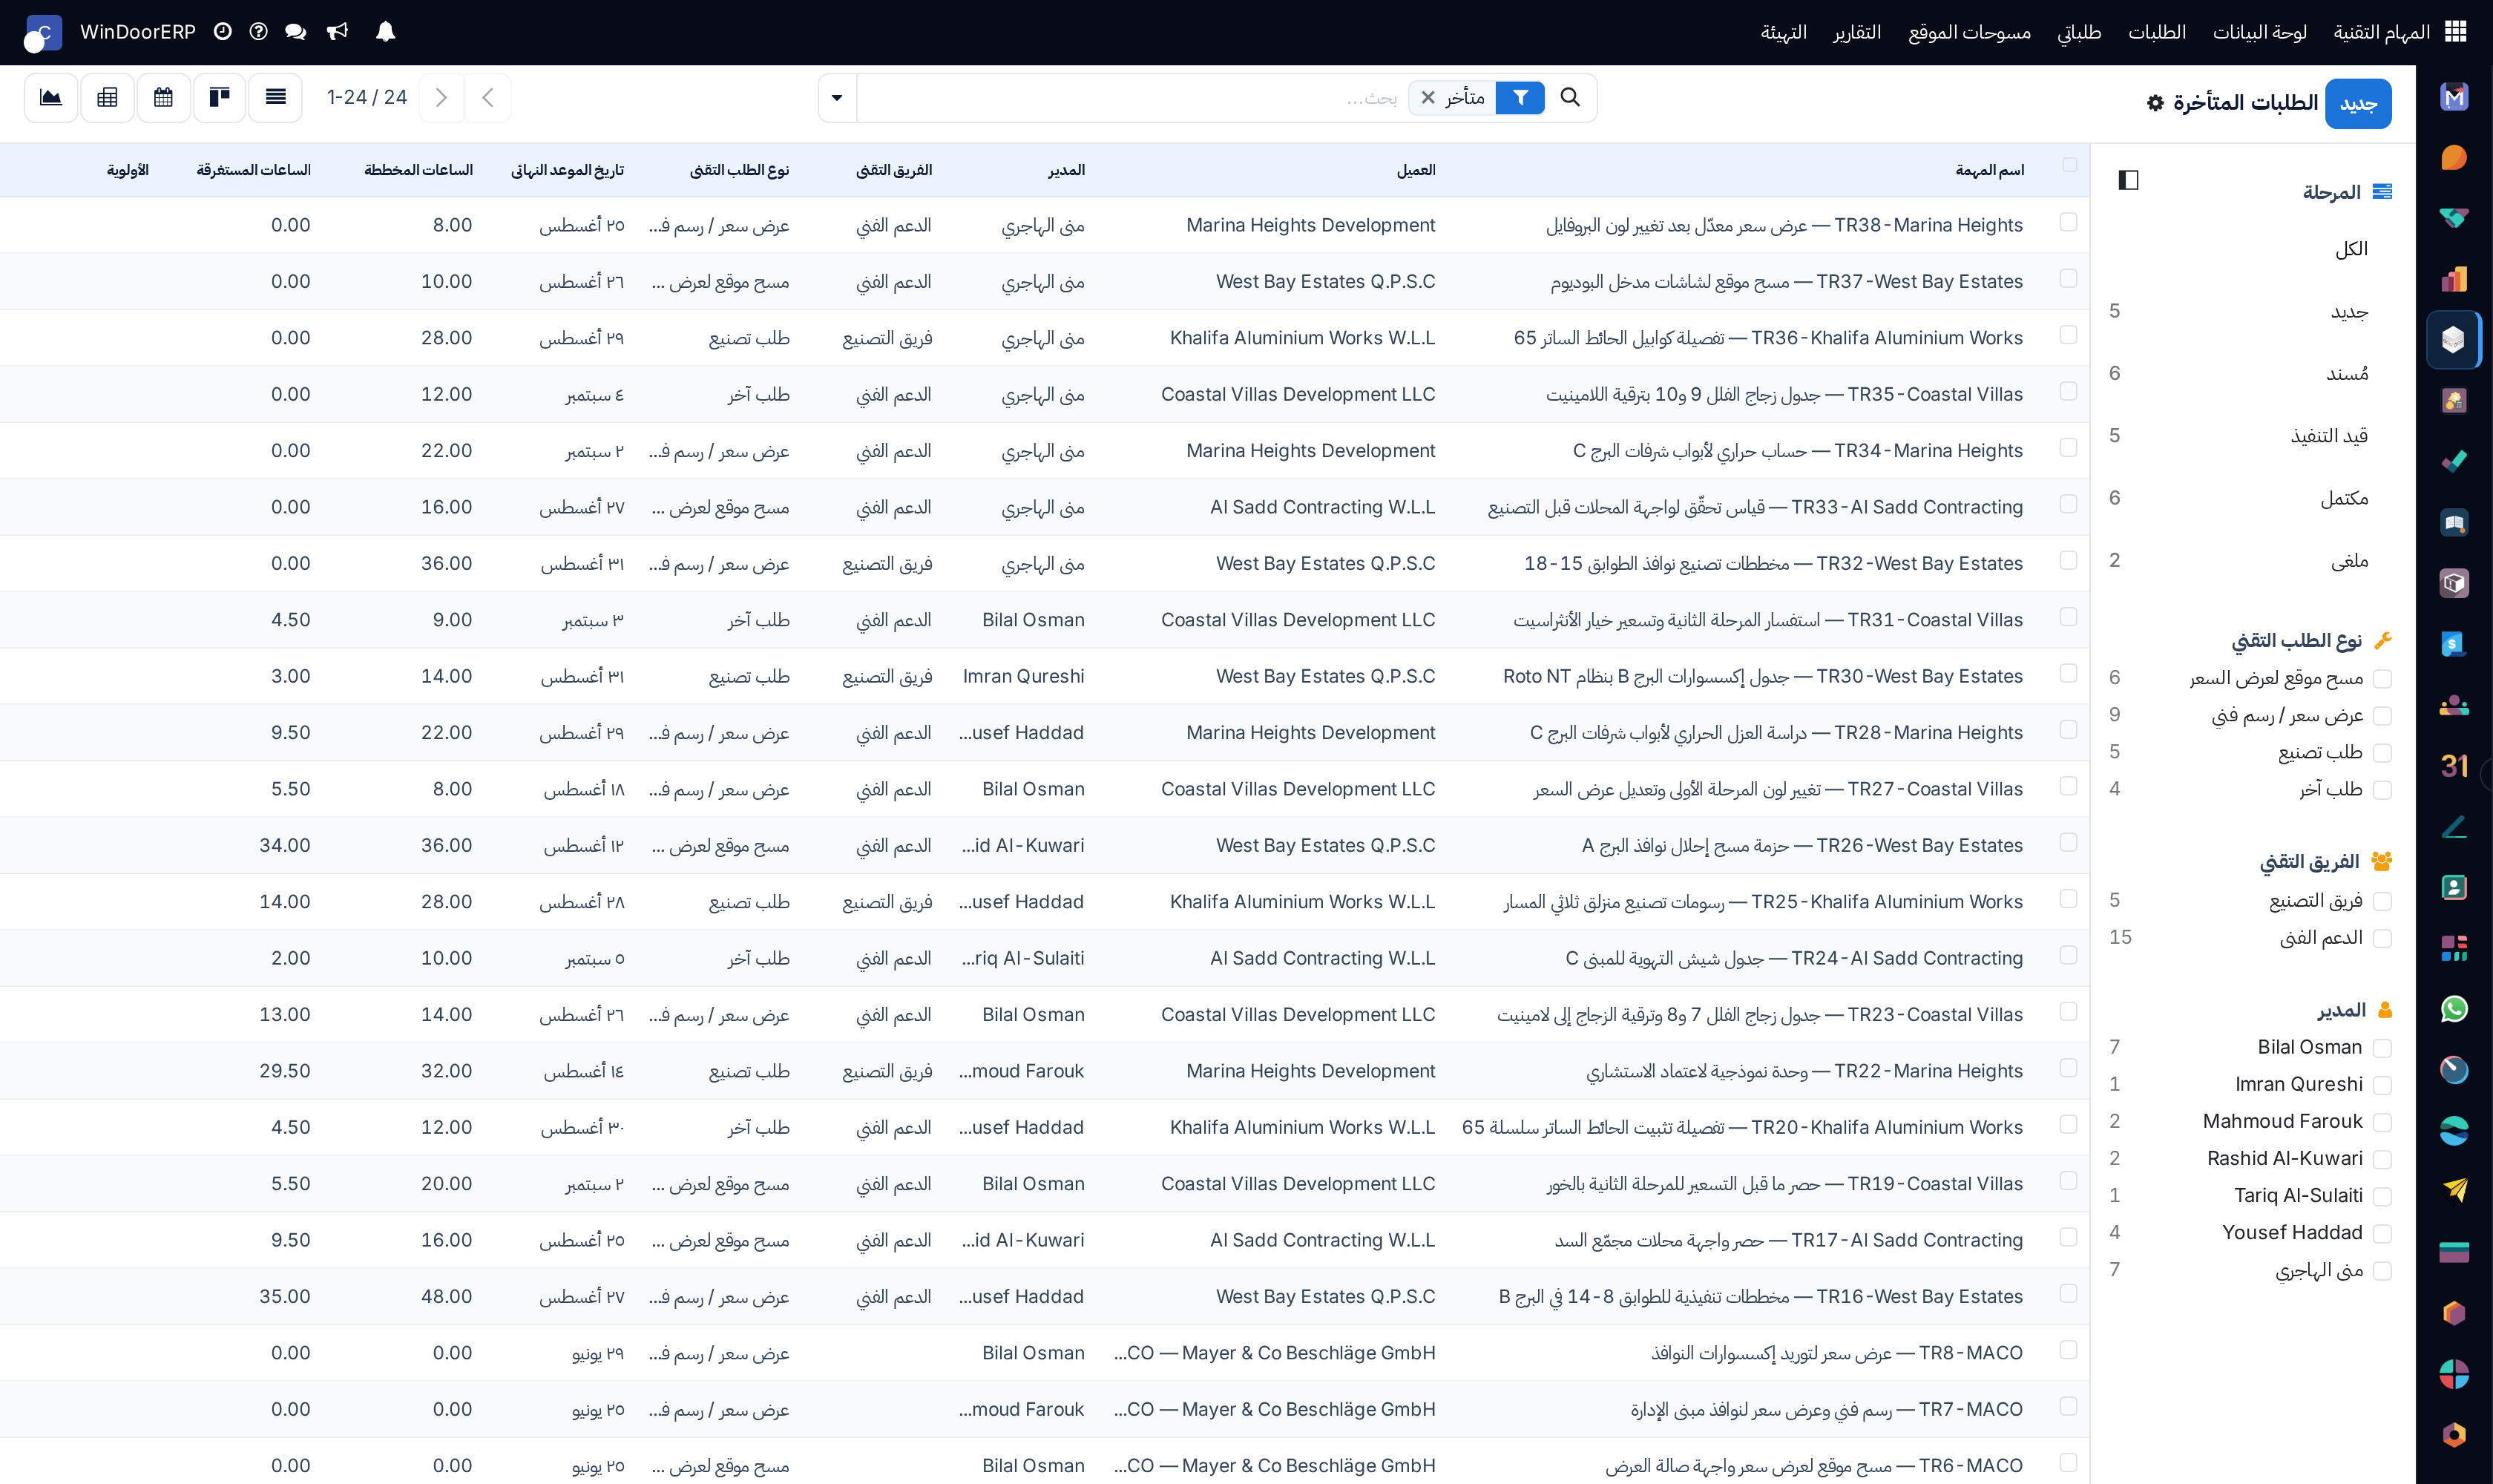Sort by column العميل
Screen dimensions: 2493x1484
click(1416, 170)
